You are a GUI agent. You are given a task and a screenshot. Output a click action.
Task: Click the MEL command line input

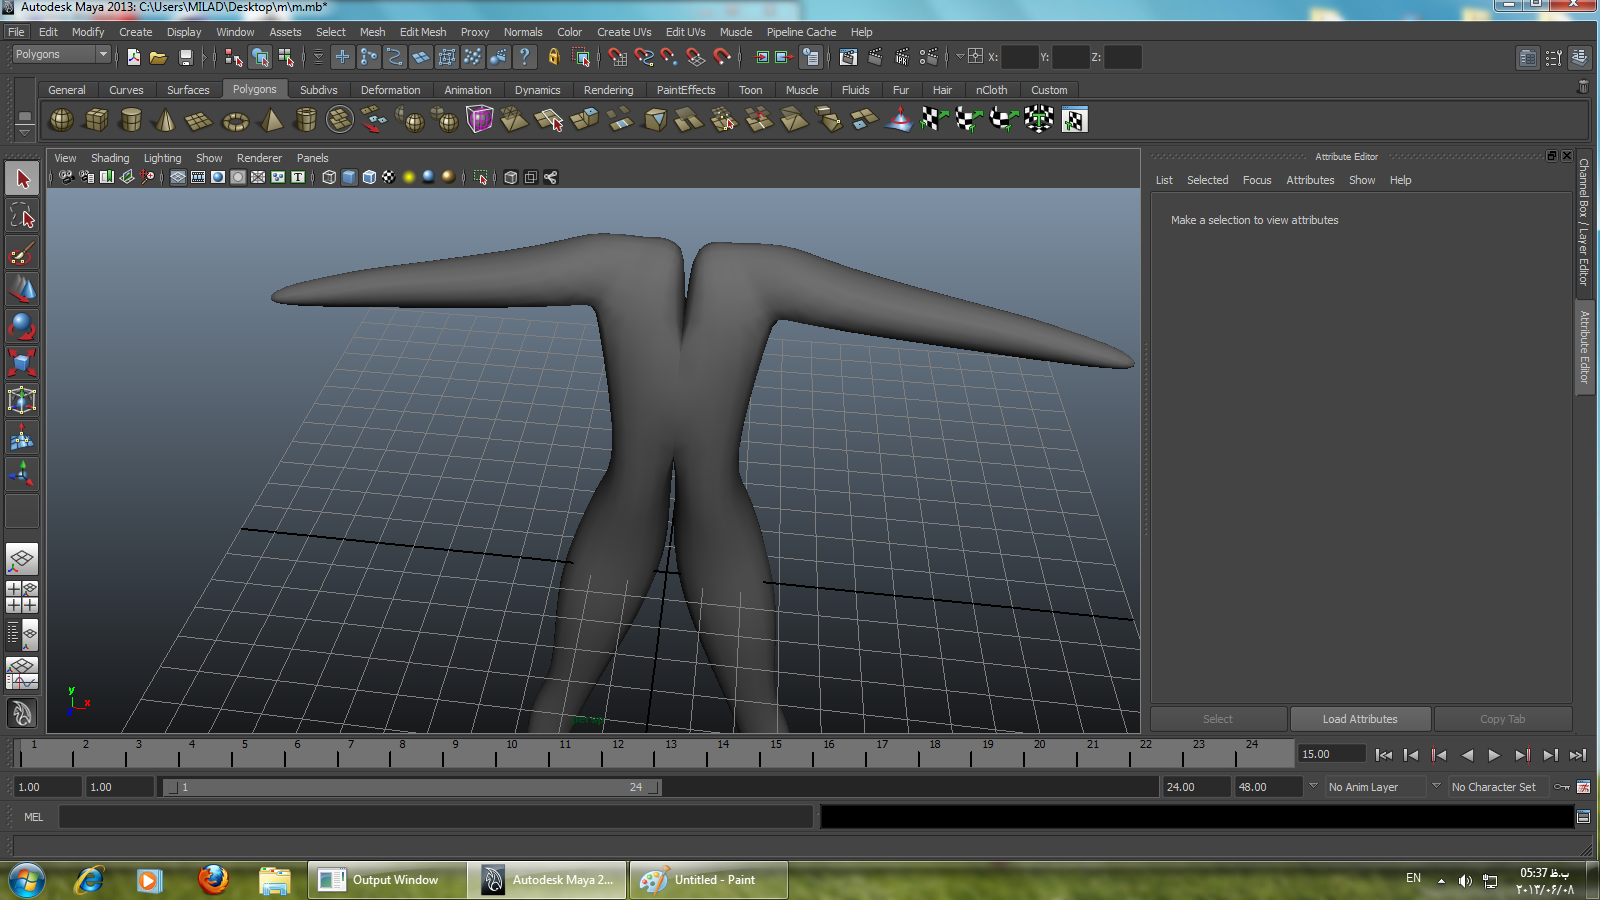click(x=435, y=817)
